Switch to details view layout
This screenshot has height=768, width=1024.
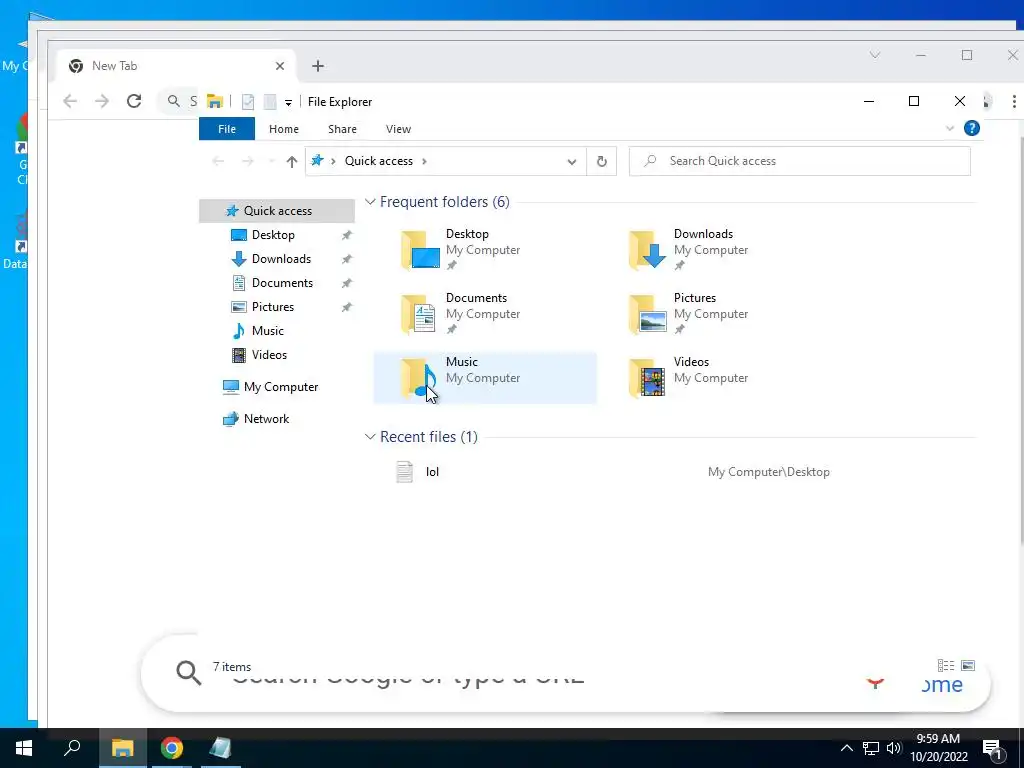[x=945, y=665]
